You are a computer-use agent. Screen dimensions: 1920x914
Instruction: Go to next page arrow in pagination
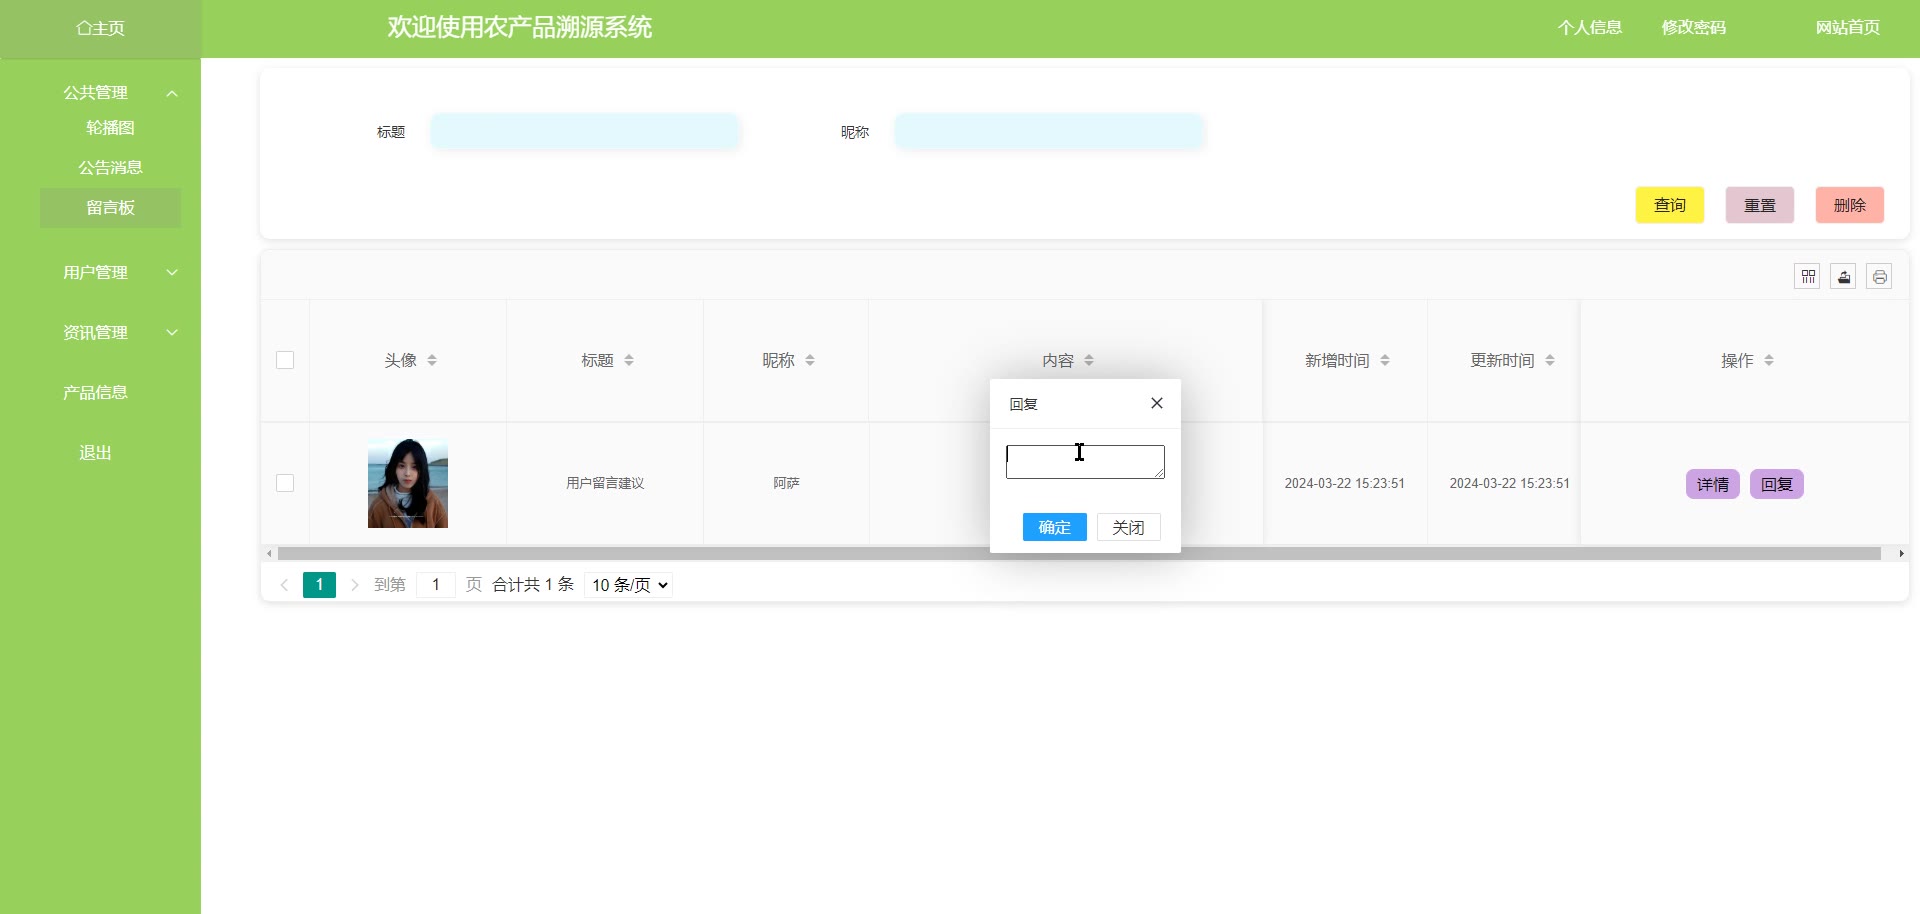tap(354, 585)
